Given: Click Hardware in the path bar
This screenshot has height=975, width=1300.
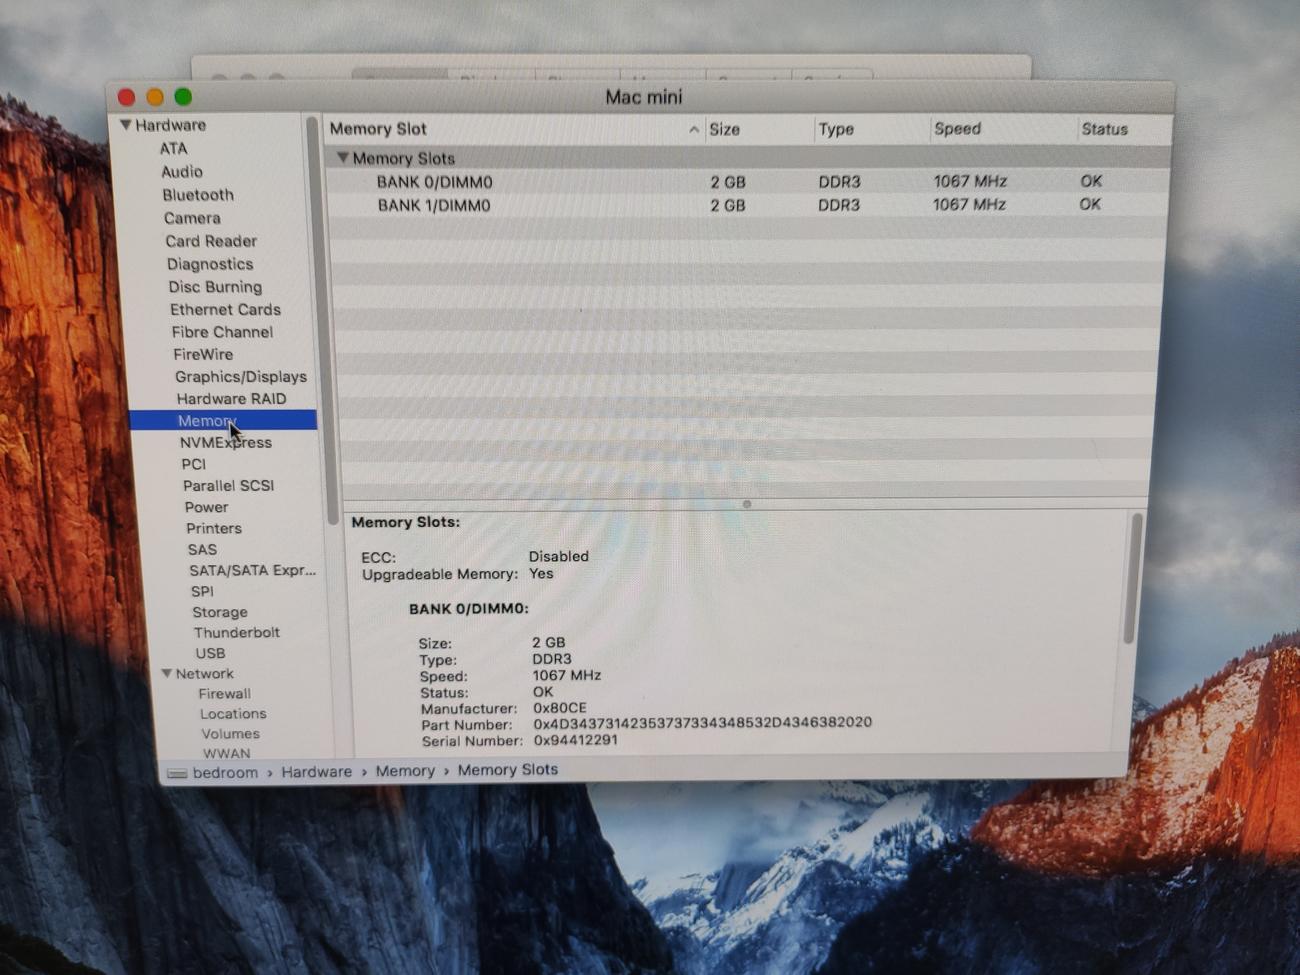Looking at the screenshot, I should [x=316, y=772].
